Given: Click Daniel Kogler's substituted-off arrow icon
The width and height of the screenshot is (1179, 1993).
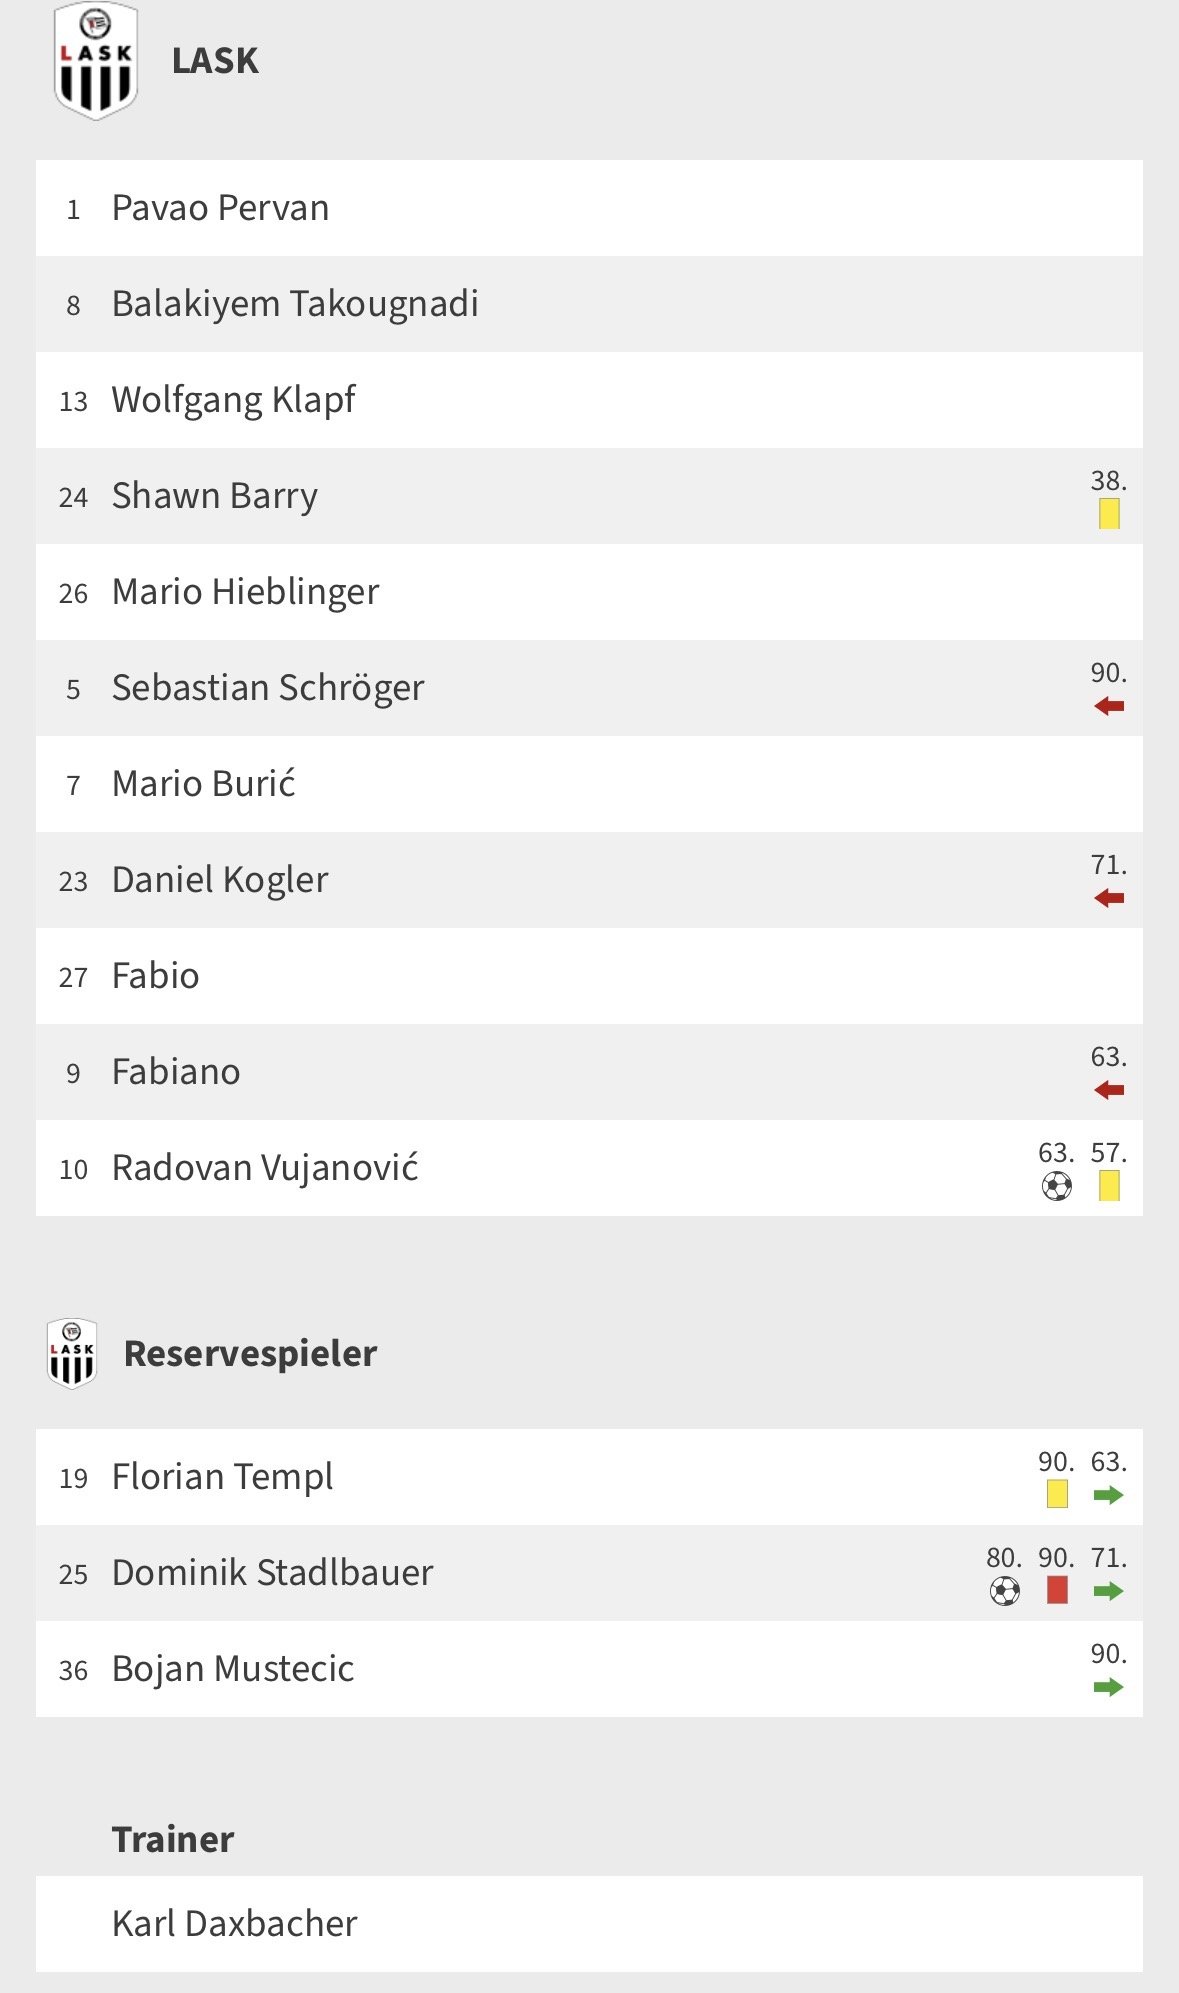Looking at the screenshot, I should tap(1109, 898).
